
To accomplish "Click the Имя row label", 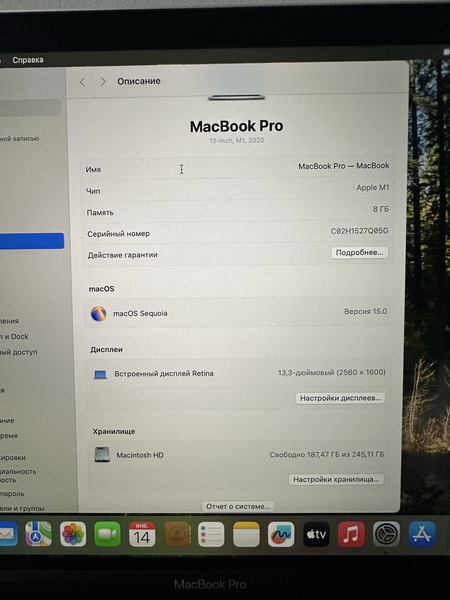I will (x=93, y=170).
